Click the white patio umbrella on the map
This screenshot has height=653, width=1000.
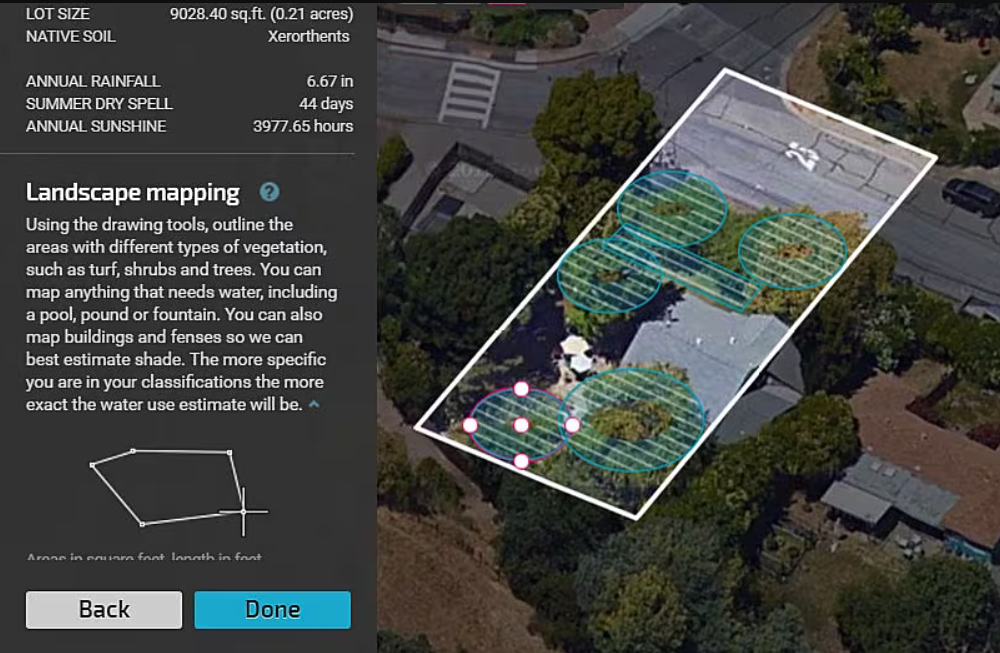pyautogui.click(x=576, y=347)
